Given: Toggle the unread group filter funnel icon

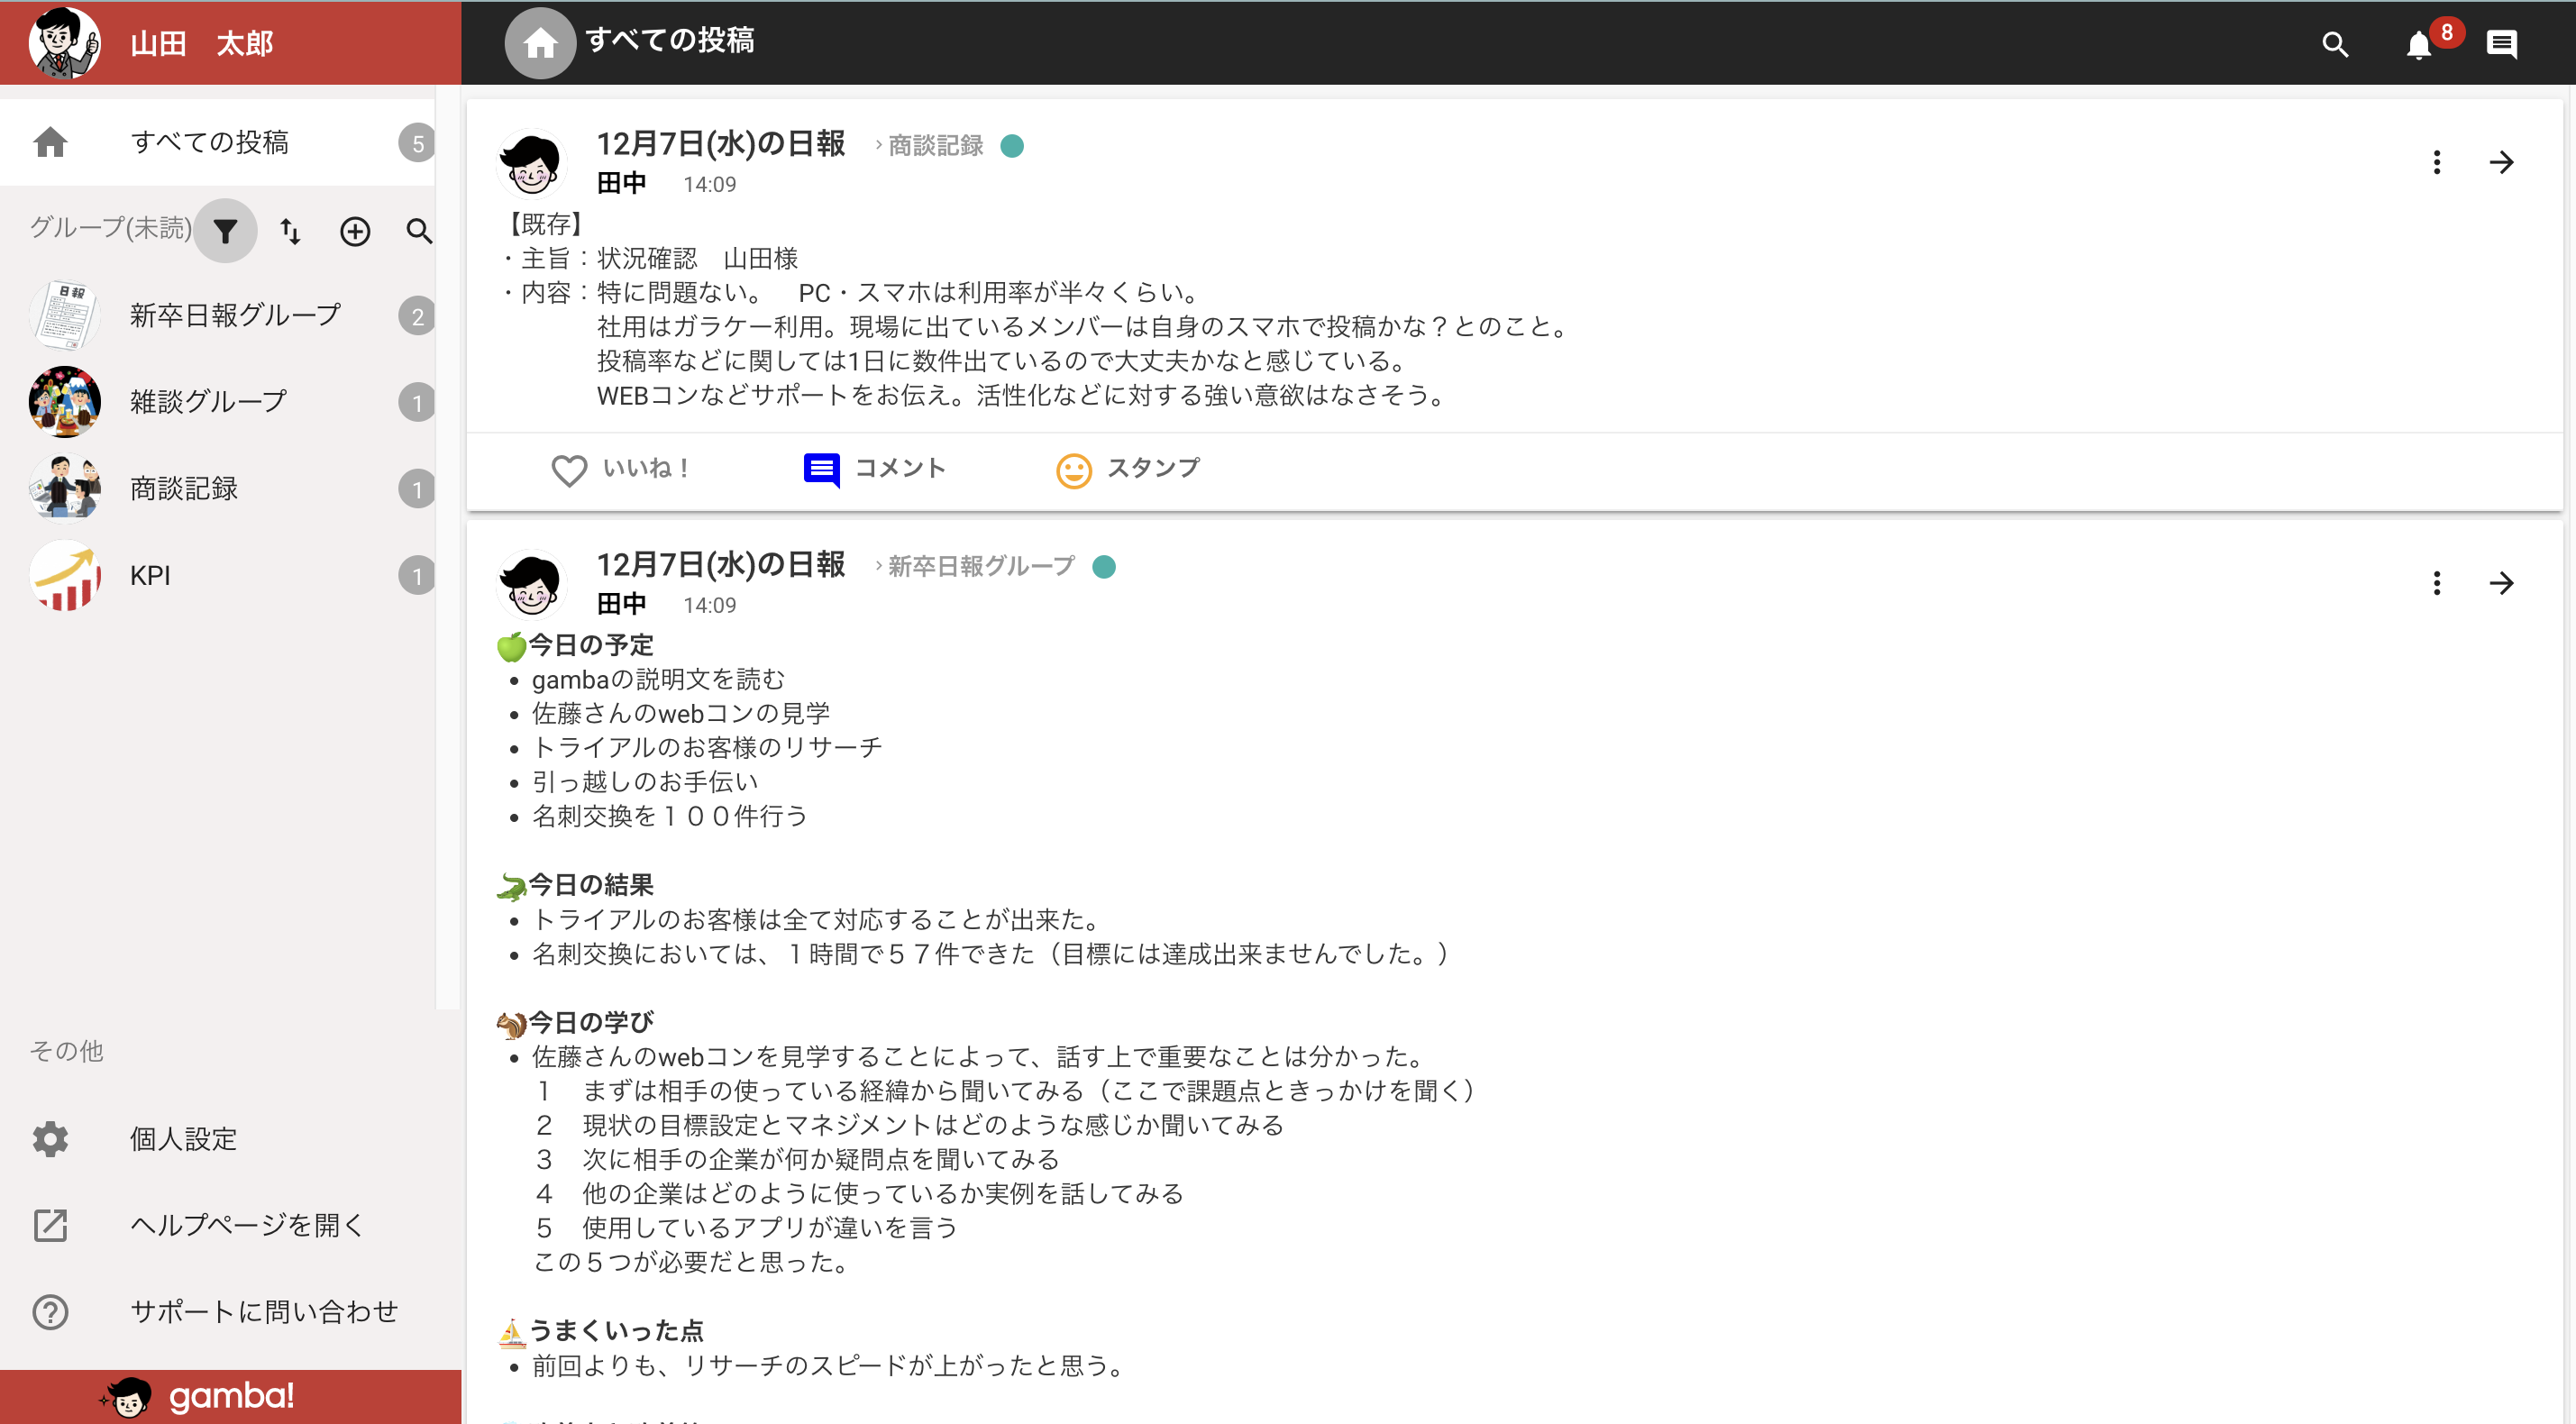Looking at the screenshot, I should [225, 231].
